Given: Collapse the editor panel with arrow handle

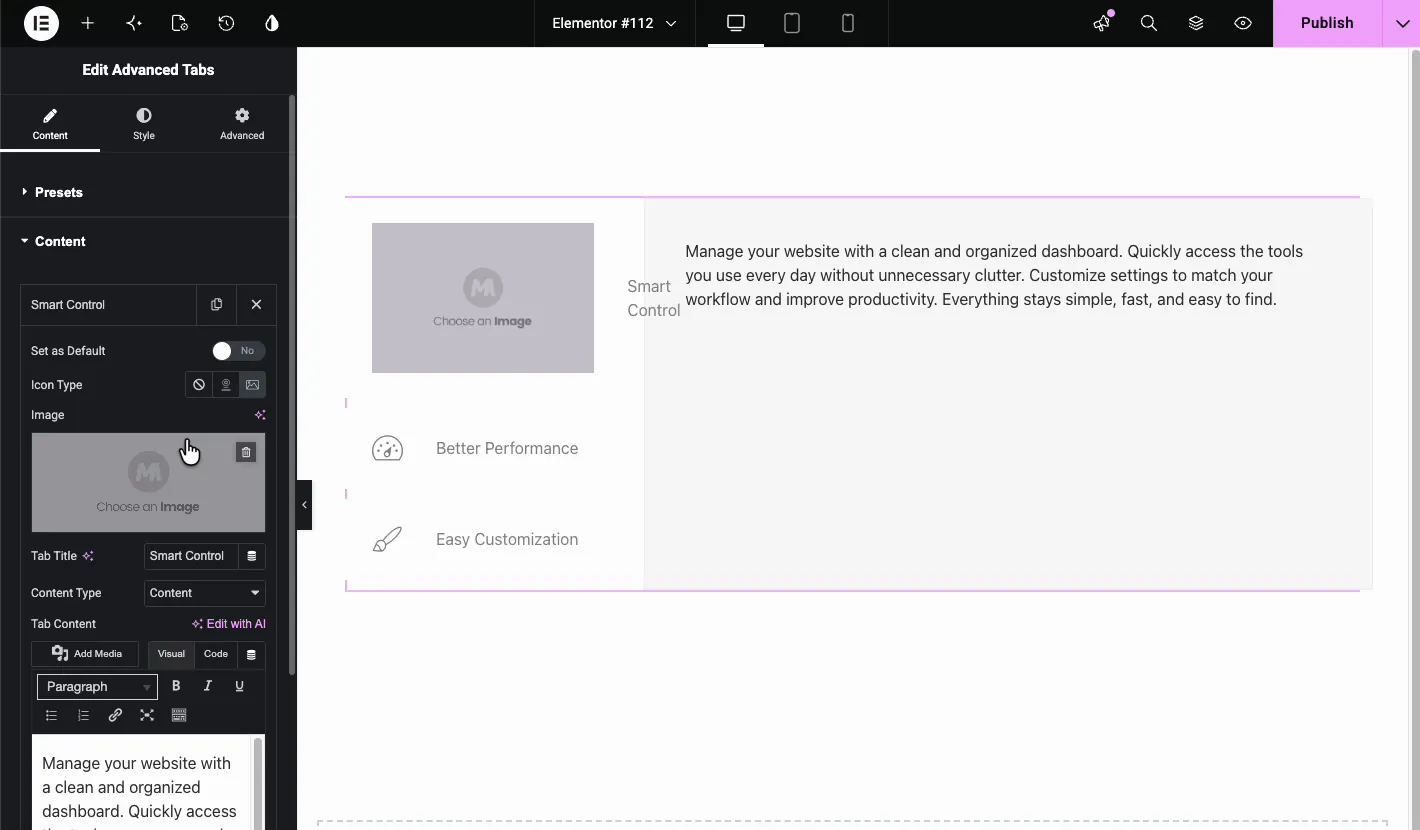Looking at the screenshot, I should [304, 505].
